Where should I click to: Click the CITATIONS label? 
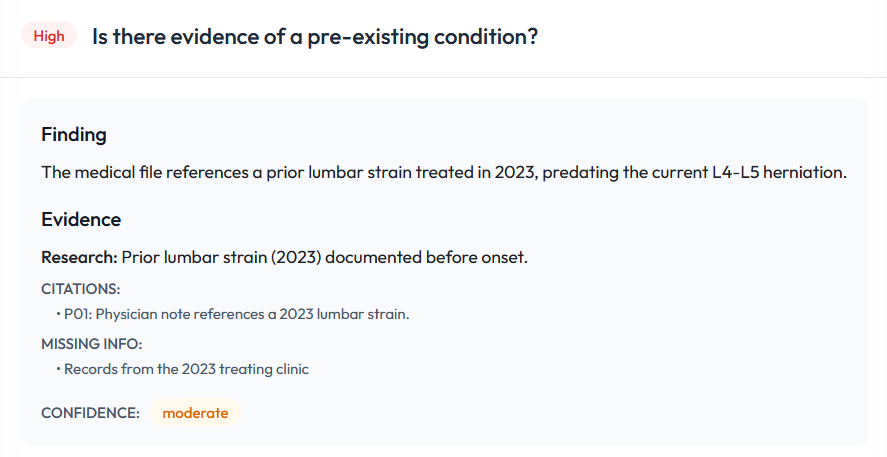click(80, 289)
